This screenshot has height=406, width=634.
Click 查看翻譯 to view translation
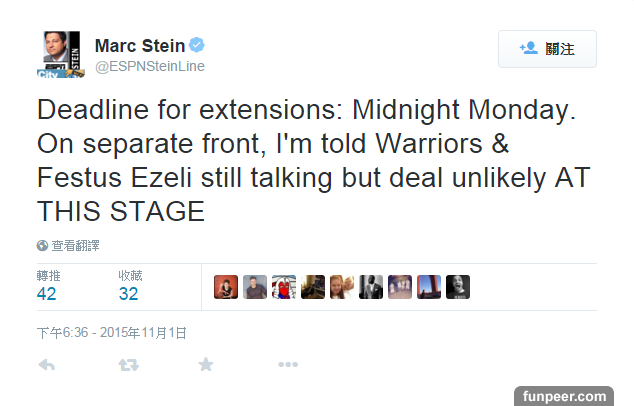(x=75, y=245)
